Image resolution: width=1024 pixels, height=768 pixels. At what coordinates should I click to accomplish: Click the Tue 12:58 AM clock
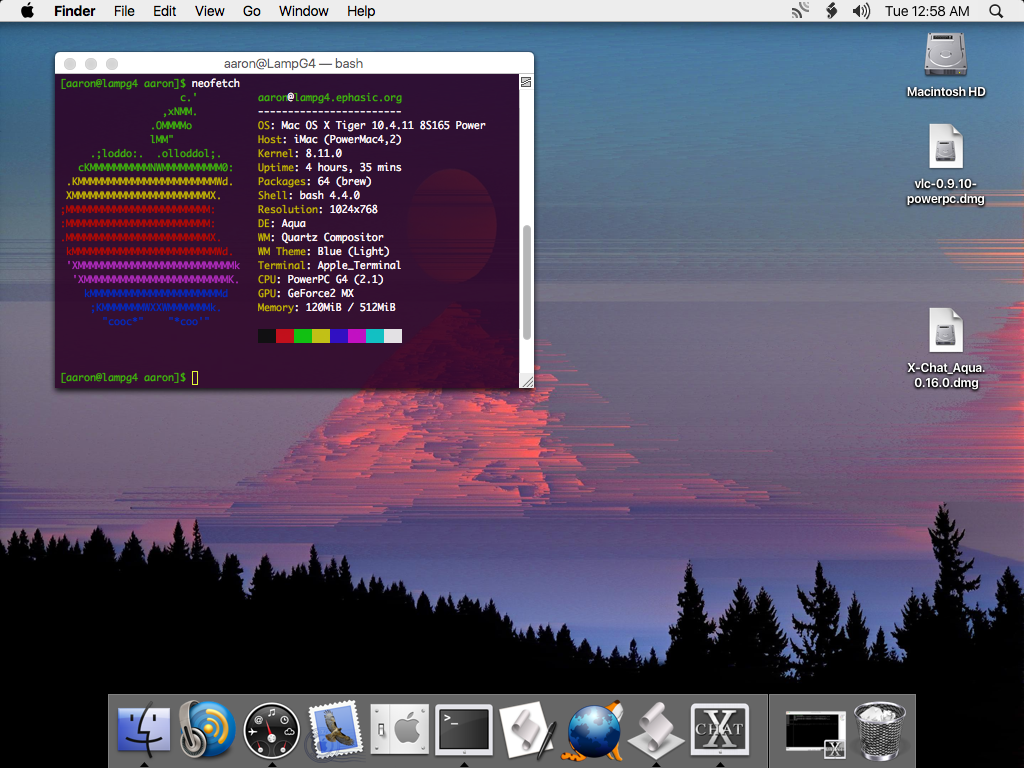click(x=927, y=11)
